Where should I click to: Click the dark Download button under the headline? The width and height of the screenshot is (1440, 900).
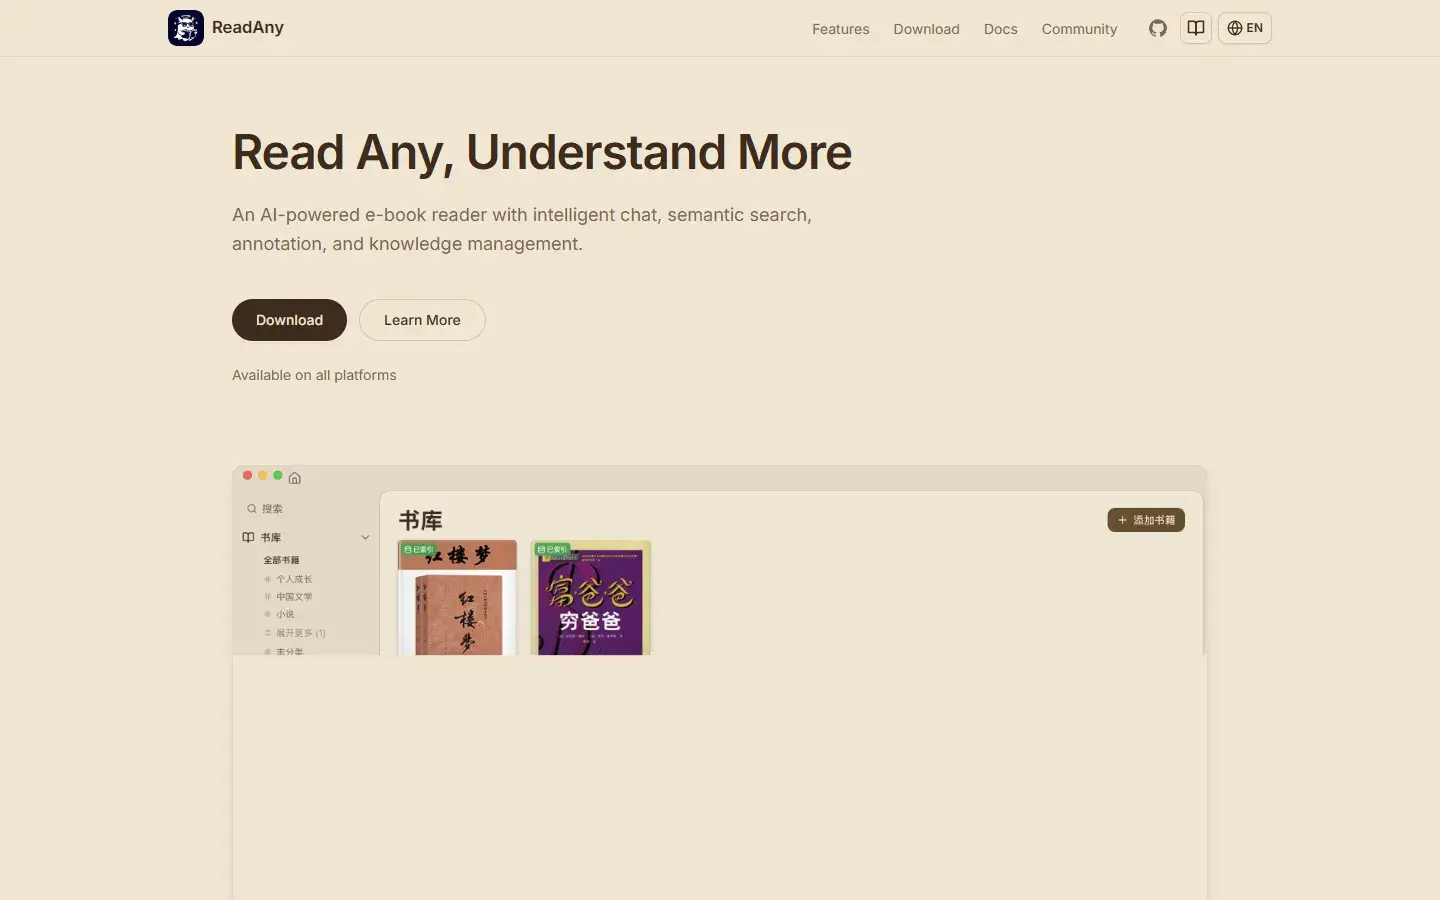tap(289, 320)
